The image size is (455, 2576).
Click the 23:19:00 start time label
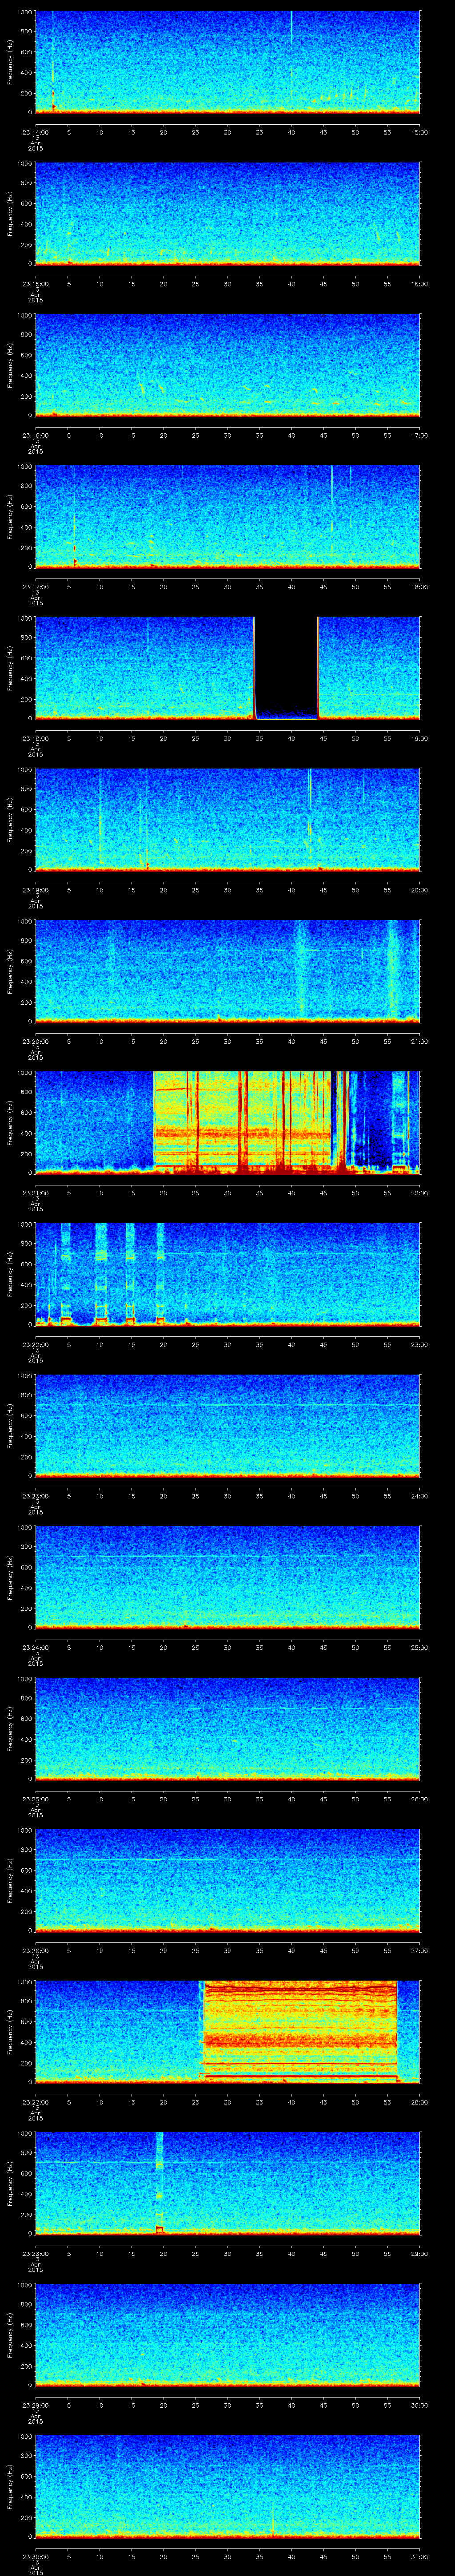pyautogui.click(x=35, y=890)
